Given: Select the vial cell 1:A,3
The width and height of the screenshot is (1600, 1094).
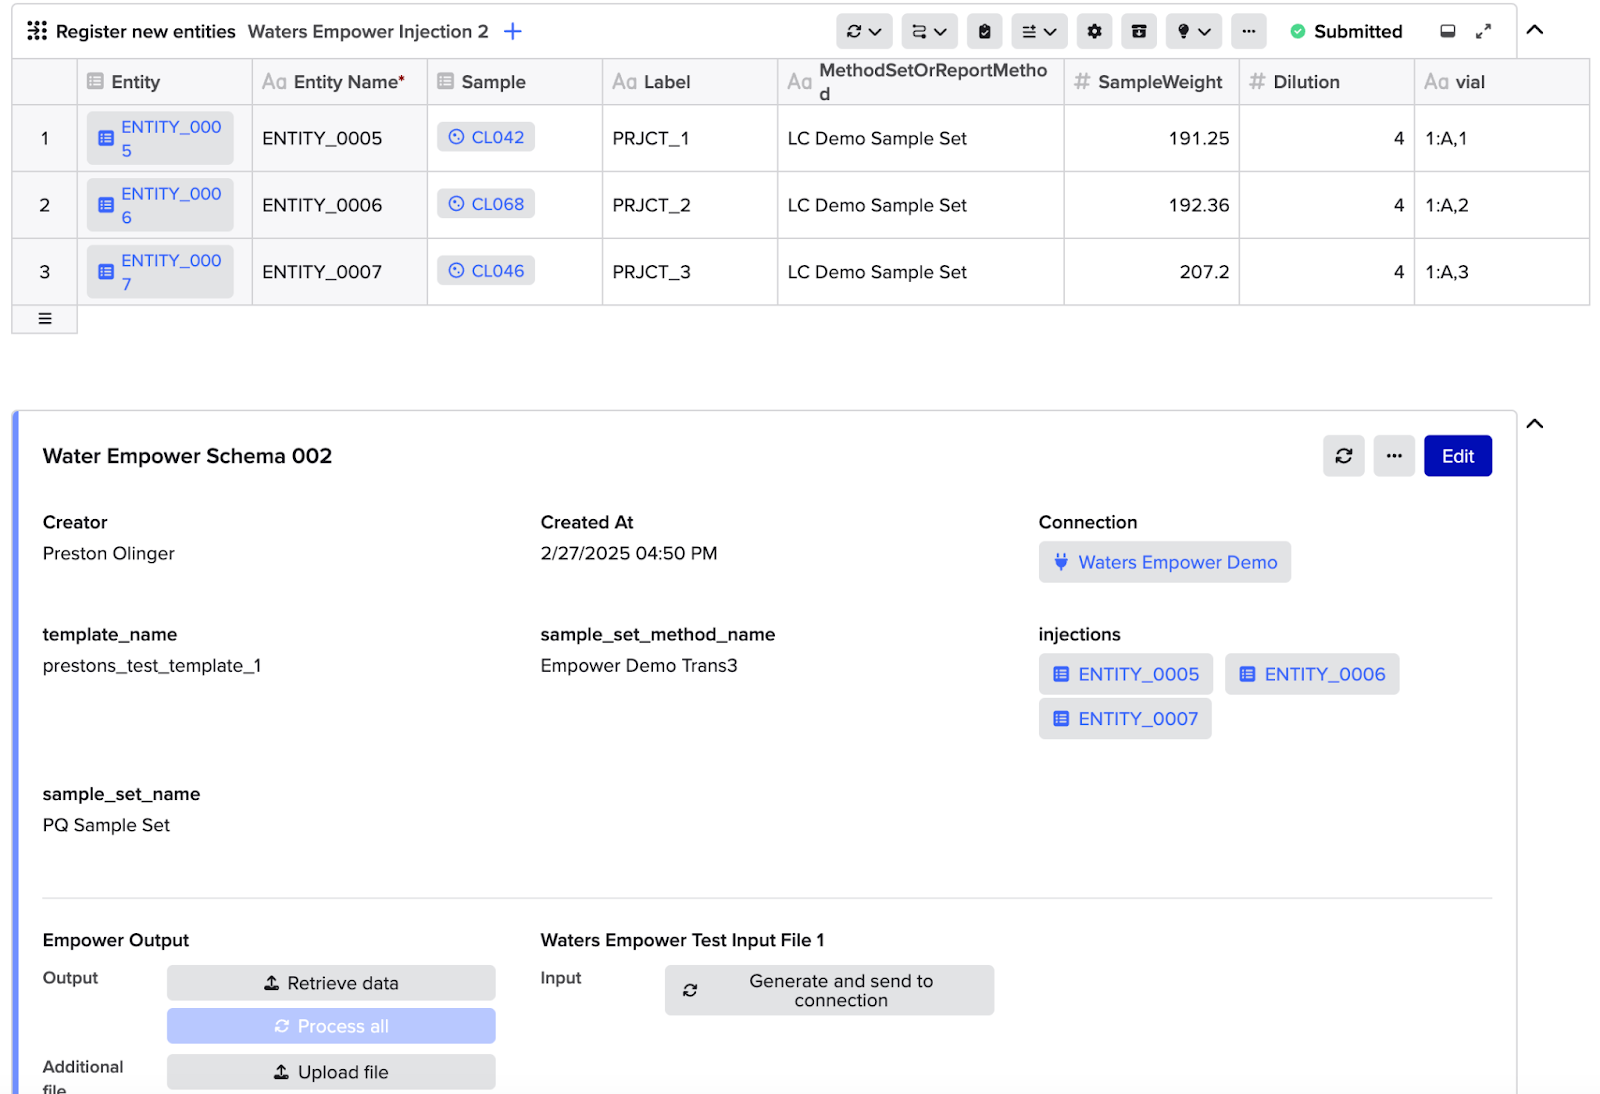Looking at the screenshot, I should tap(1502, 272).
